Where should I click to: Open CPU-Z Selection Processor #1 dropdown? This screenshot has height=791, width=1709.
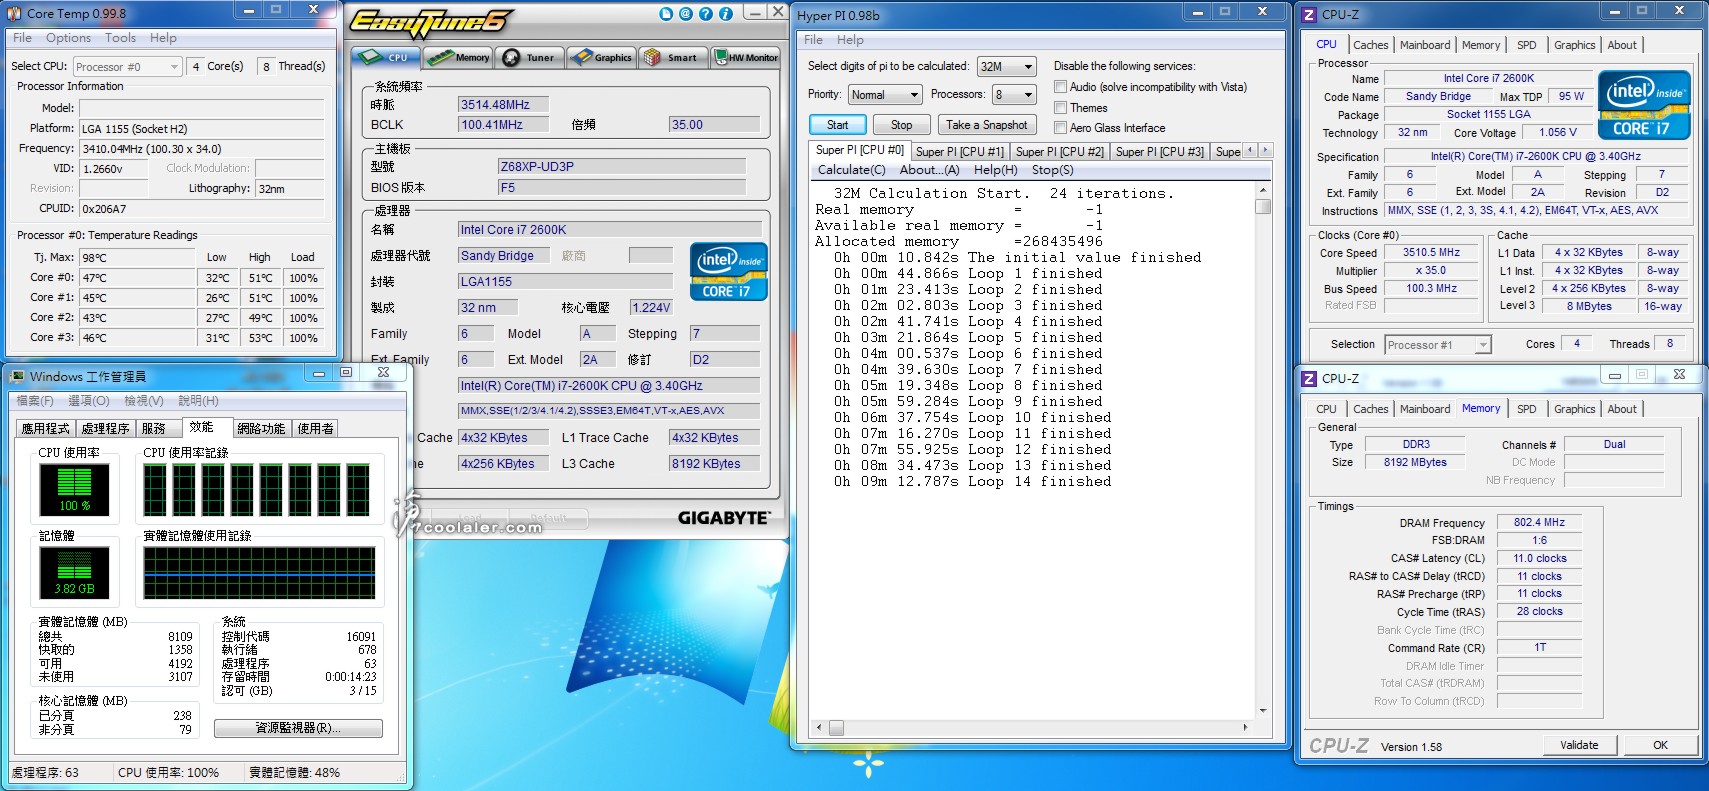[1438, 345]
